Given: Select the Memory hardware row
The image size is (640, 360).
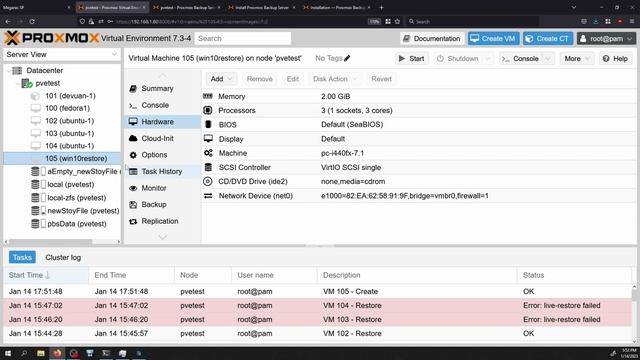Looking at the screenshot, I should [419, 96].
